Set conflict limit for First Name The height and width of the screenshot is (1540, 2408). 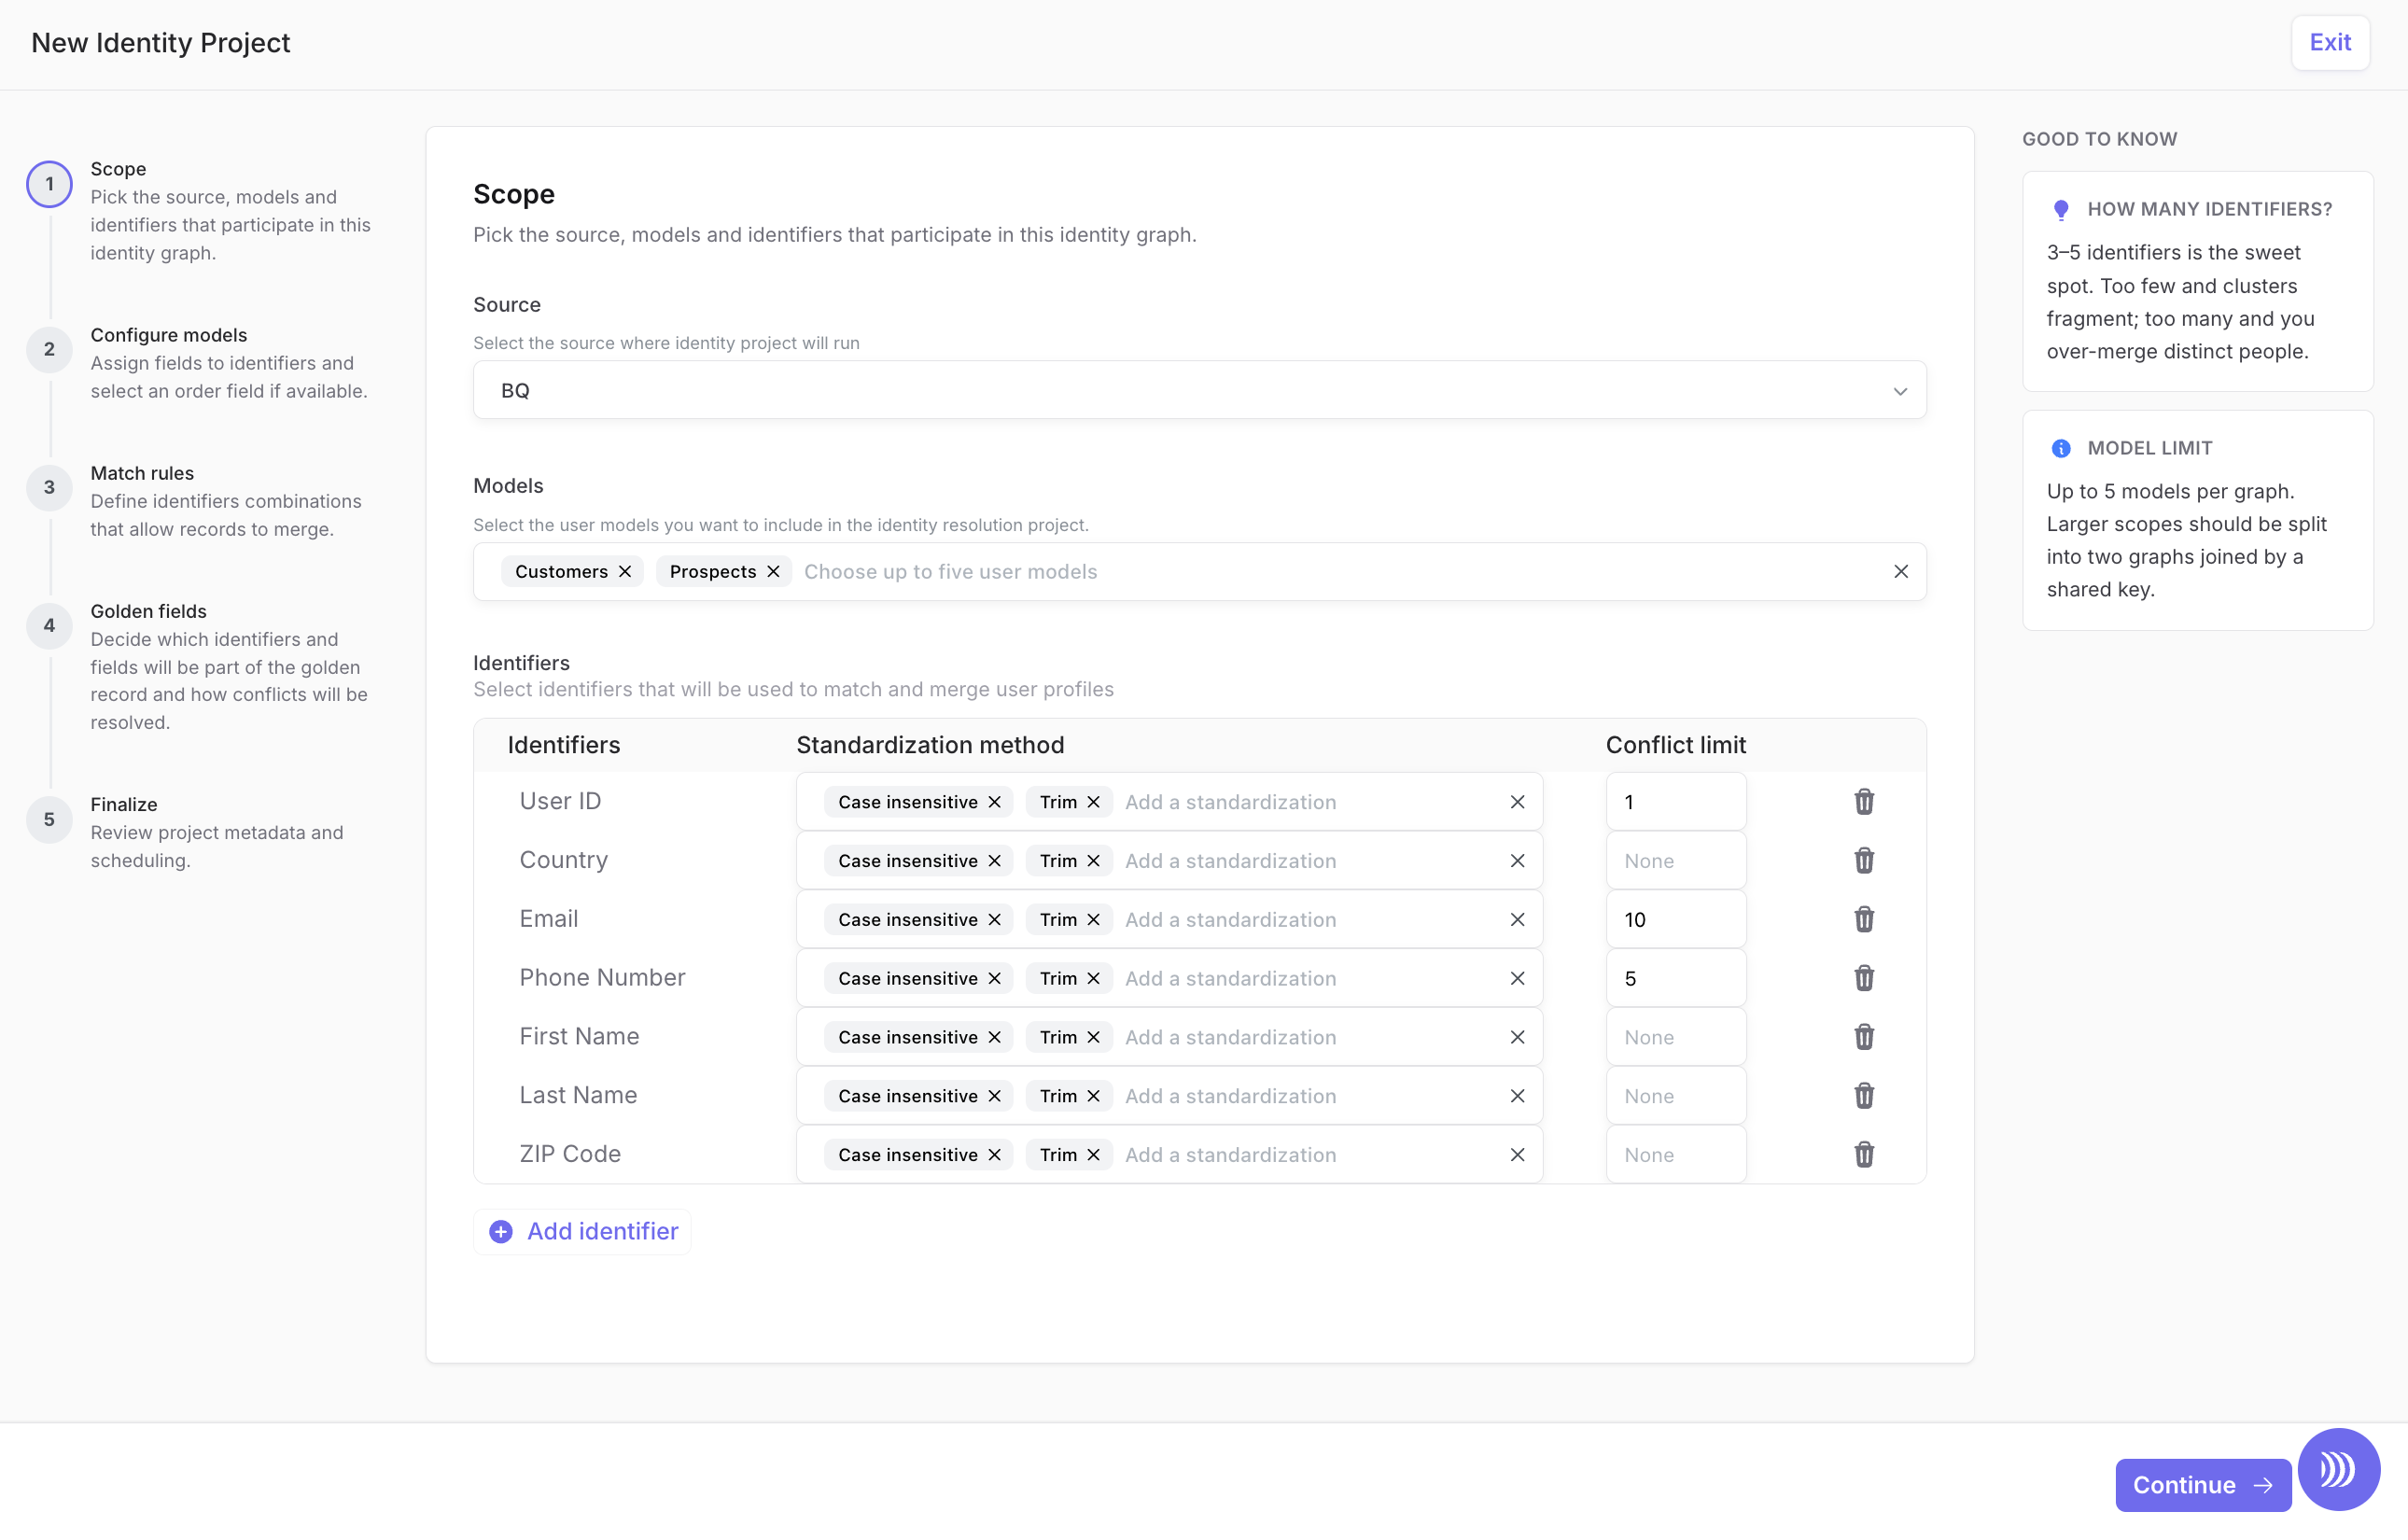[x=1676, y=1037]
